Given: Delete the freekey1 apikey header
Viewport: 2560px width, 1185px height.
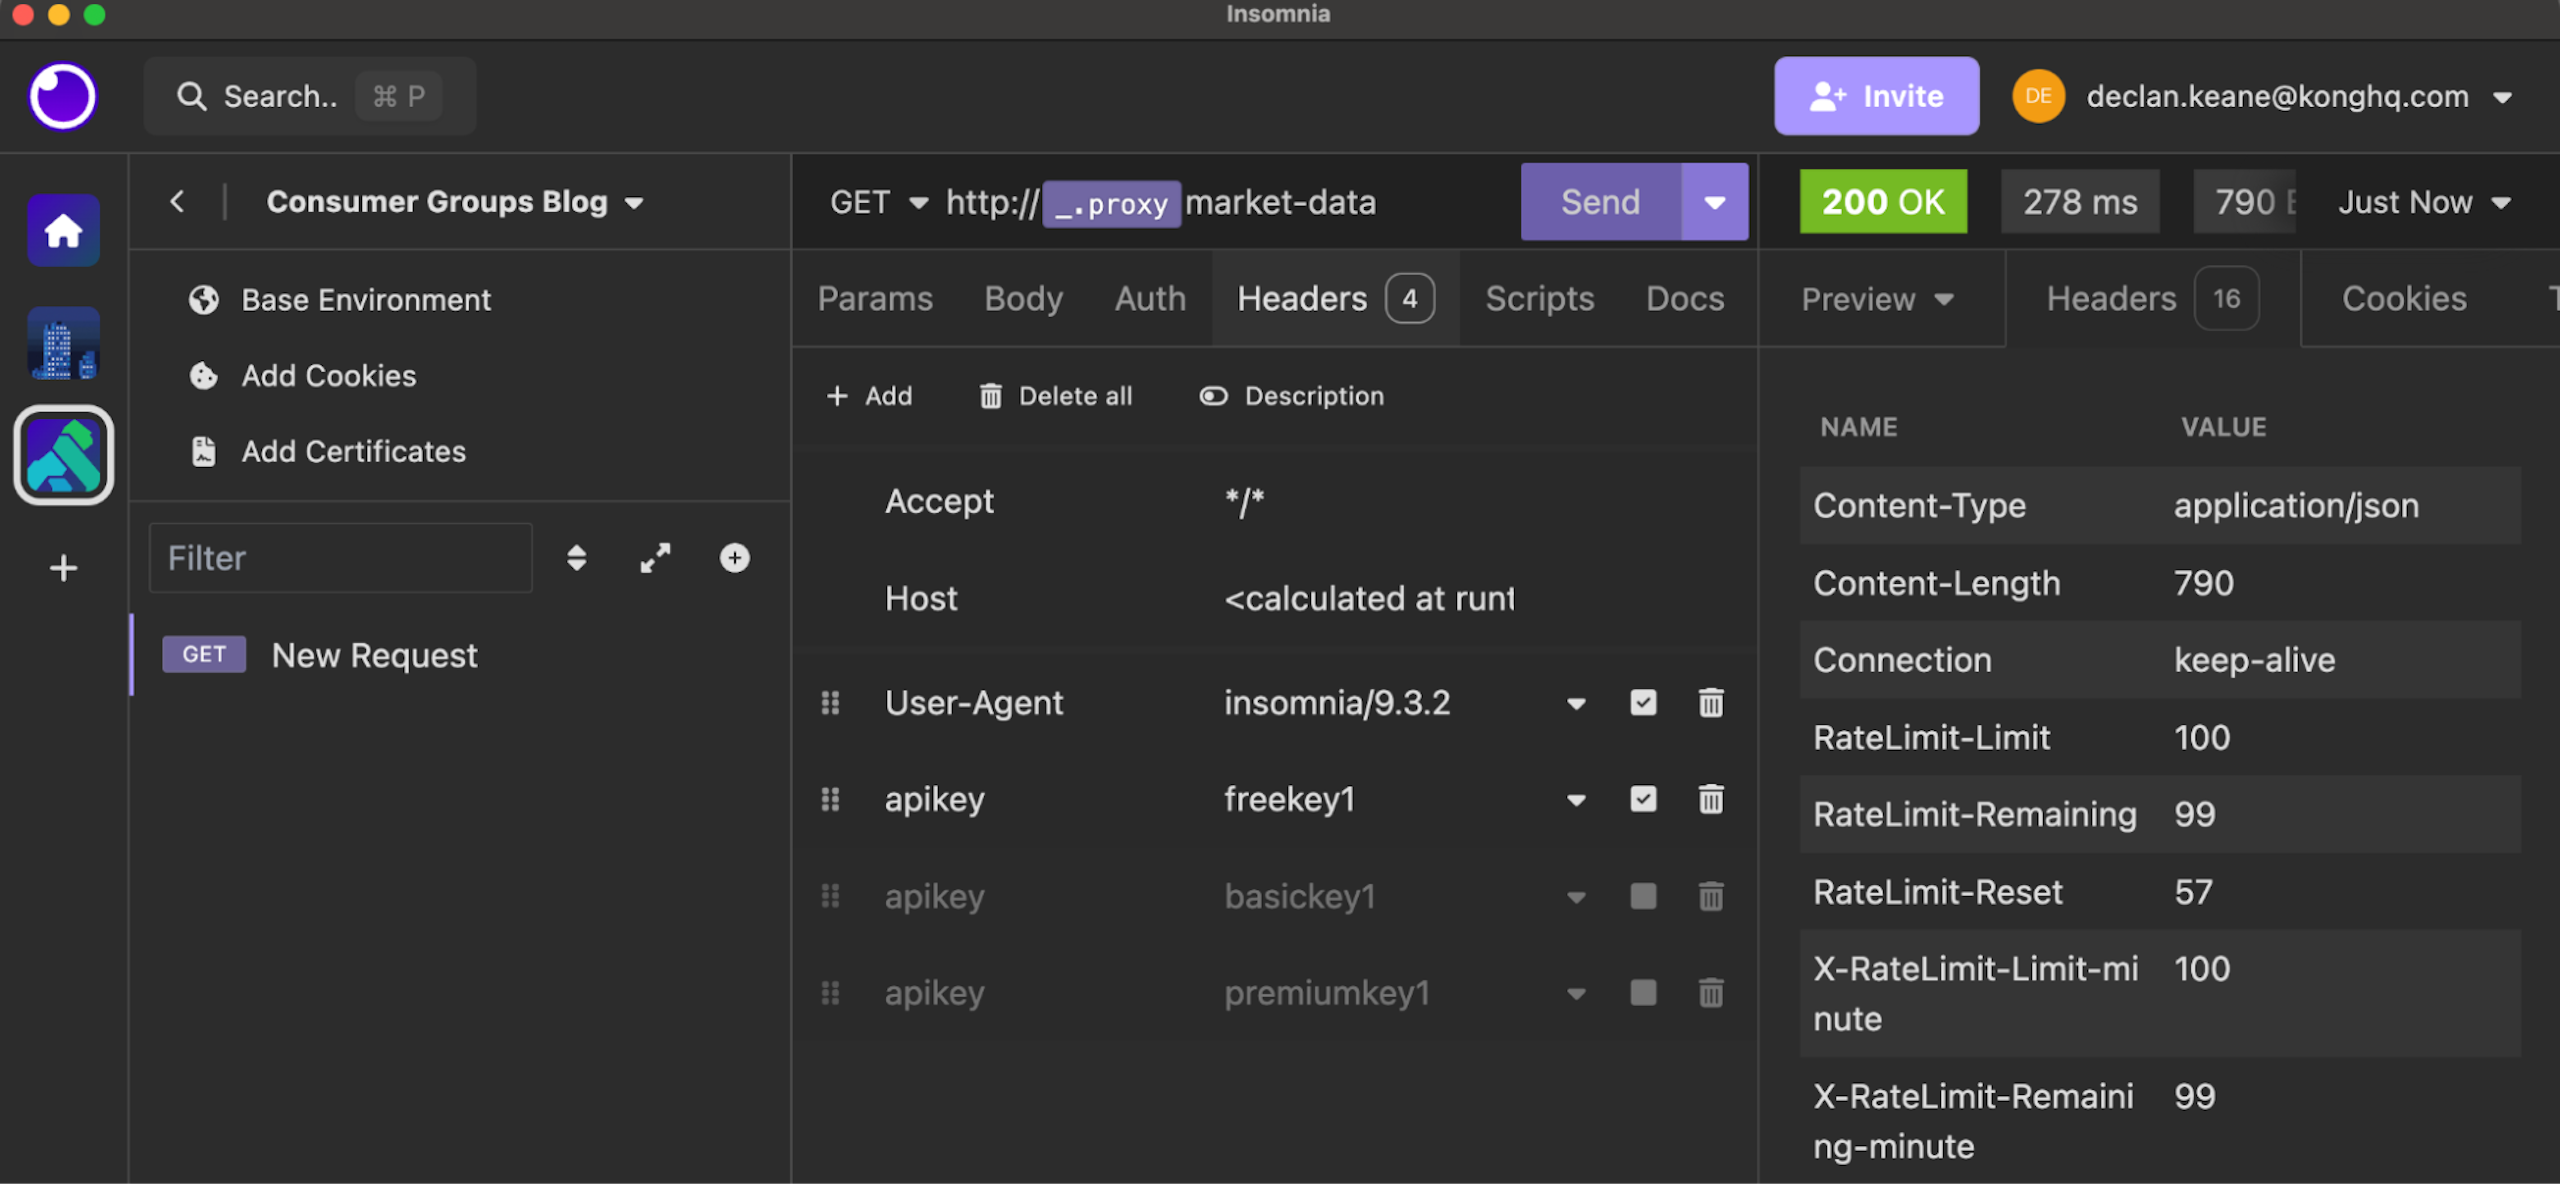Looking at the screenshot, I should pos(1710,799).
